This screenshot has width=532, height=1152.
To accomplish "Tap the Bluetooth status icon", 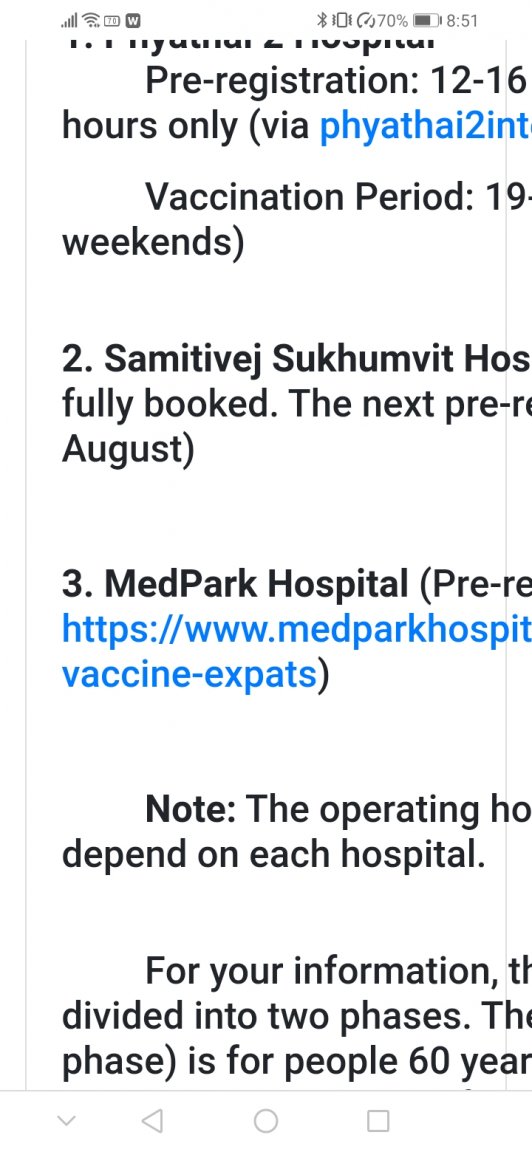I will point(321,21).
